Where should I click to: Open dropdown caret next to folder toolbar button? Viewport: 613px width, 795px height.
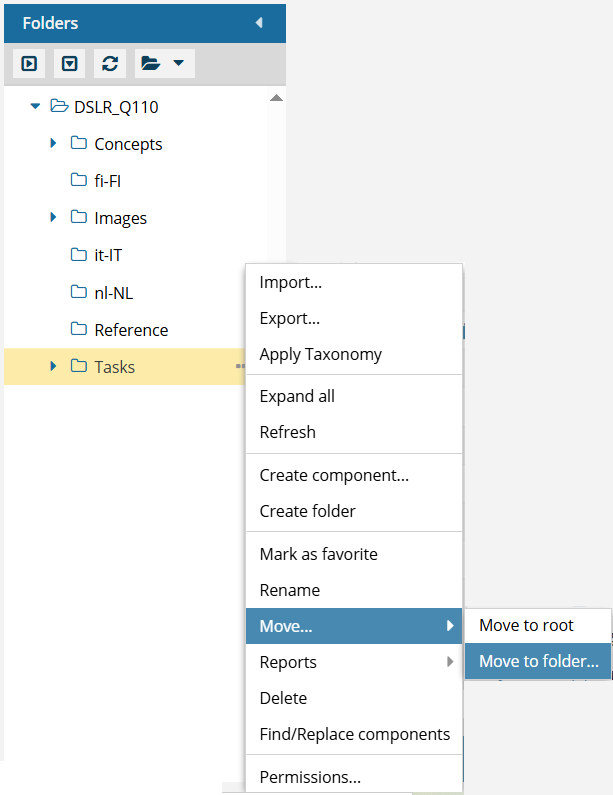point(178,63)
